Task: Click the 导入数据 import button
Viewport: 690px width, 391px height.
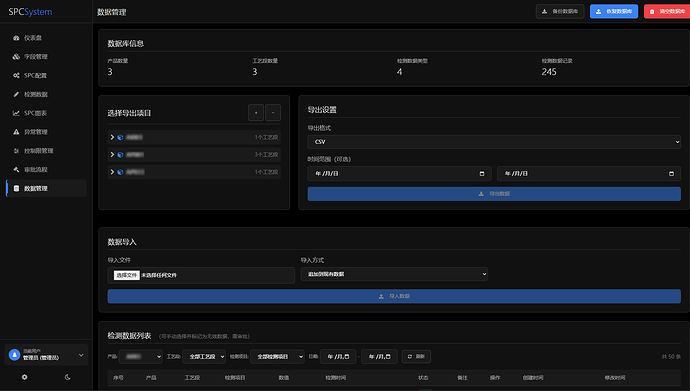Action: tap(394, 296)
